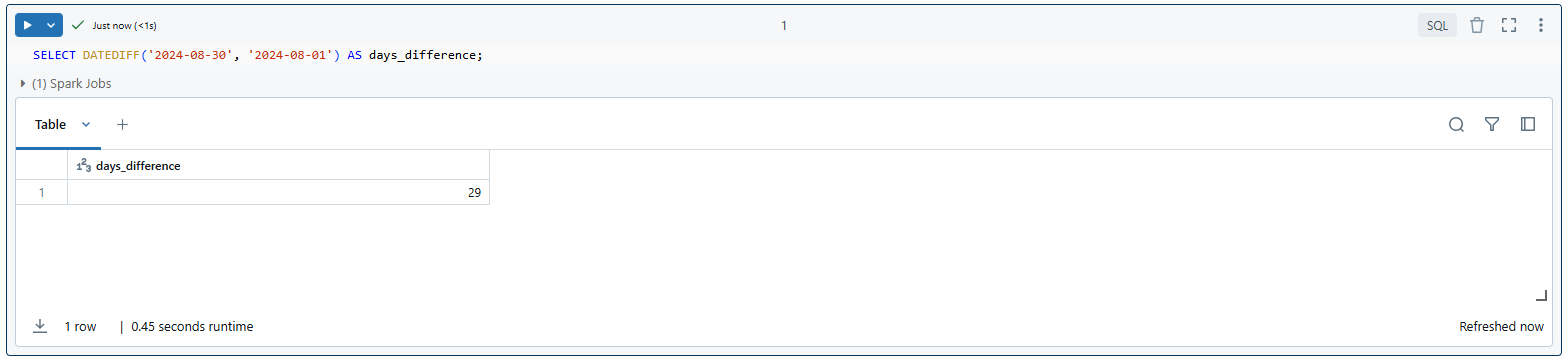Screen dimensions: 1568x360
Task: Expand the Spark Jobs section
Action: click(66, 84)
